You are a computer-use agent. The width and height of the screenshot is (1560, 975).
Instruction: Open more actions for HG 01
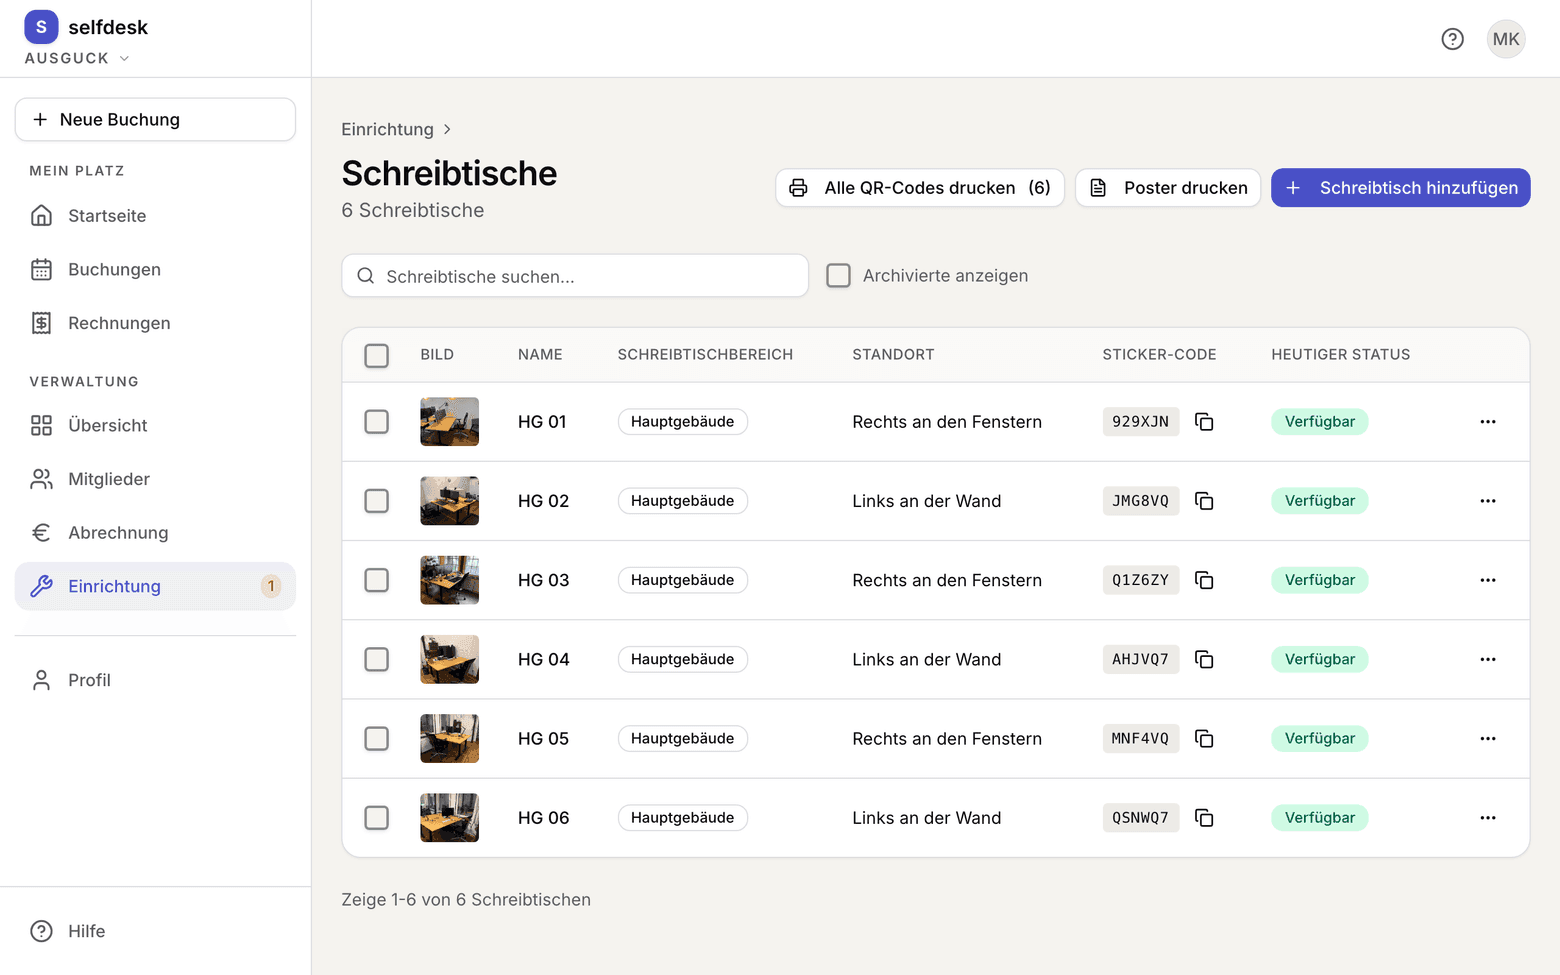point(1488,422)
